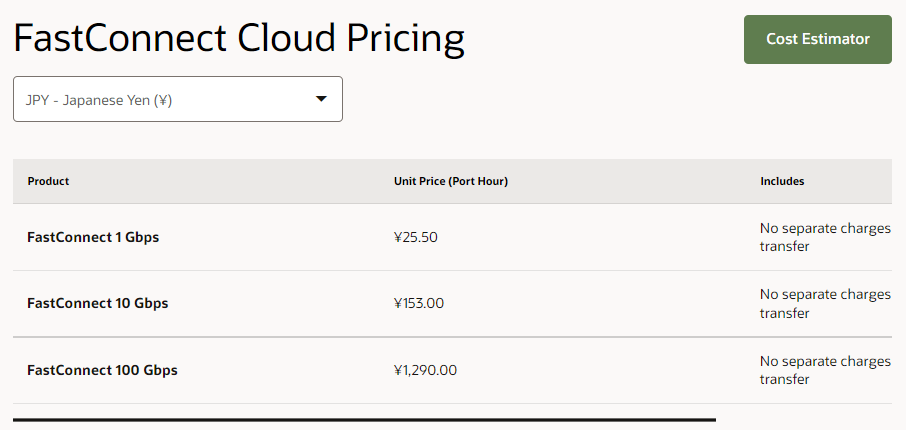This screenshot has height=430, width=906.
Task: Click the Includes text for the 10 Gbps row
Action: [x=824, y=303]
